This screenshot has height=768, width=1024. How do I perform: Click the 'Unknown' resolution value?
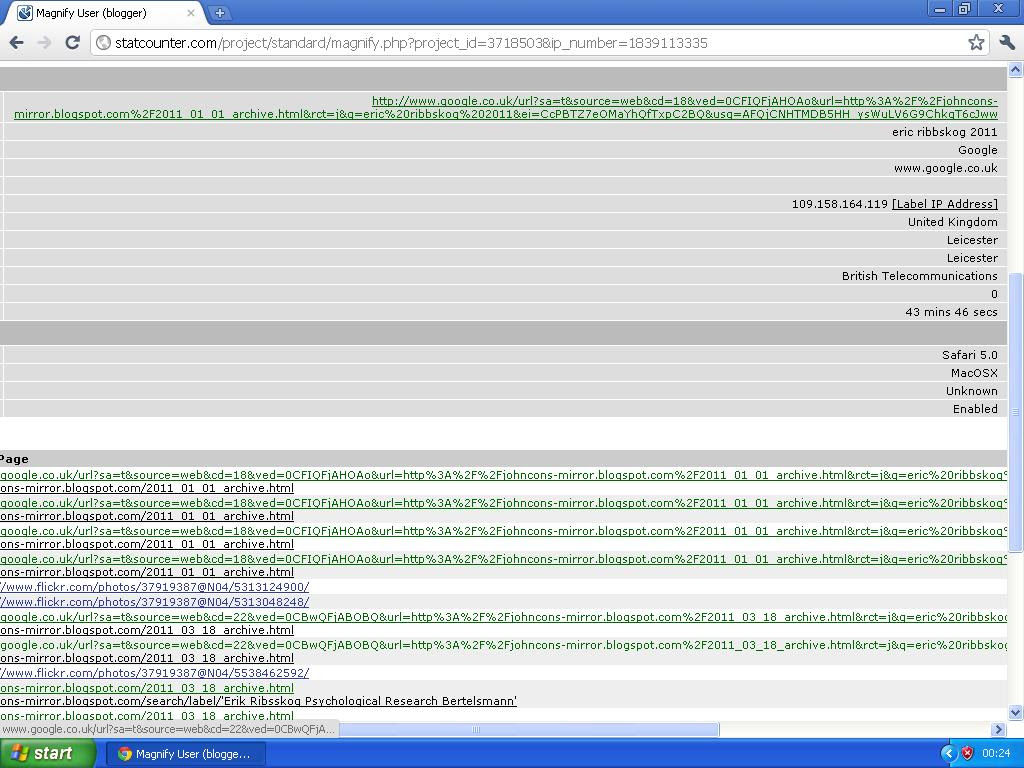[971, 391]
